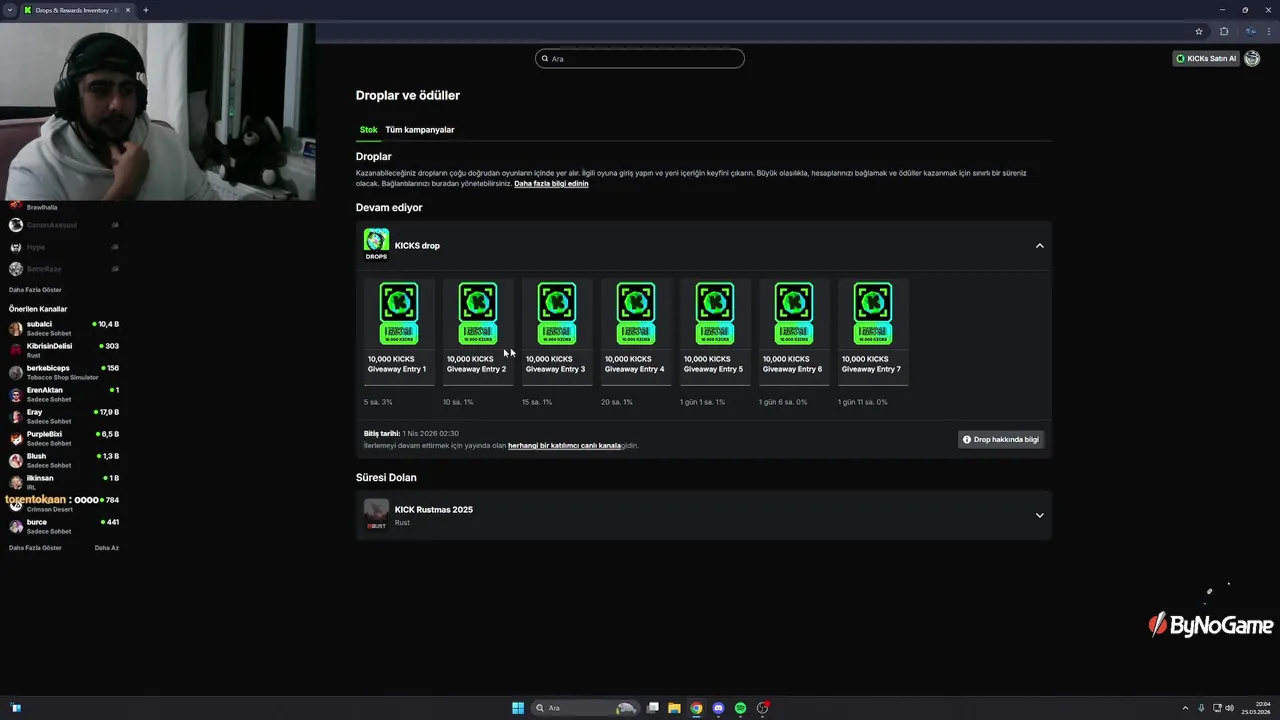Open the browser extensions puzzle icon
1280x720 pixels.
click(1224, 31)
